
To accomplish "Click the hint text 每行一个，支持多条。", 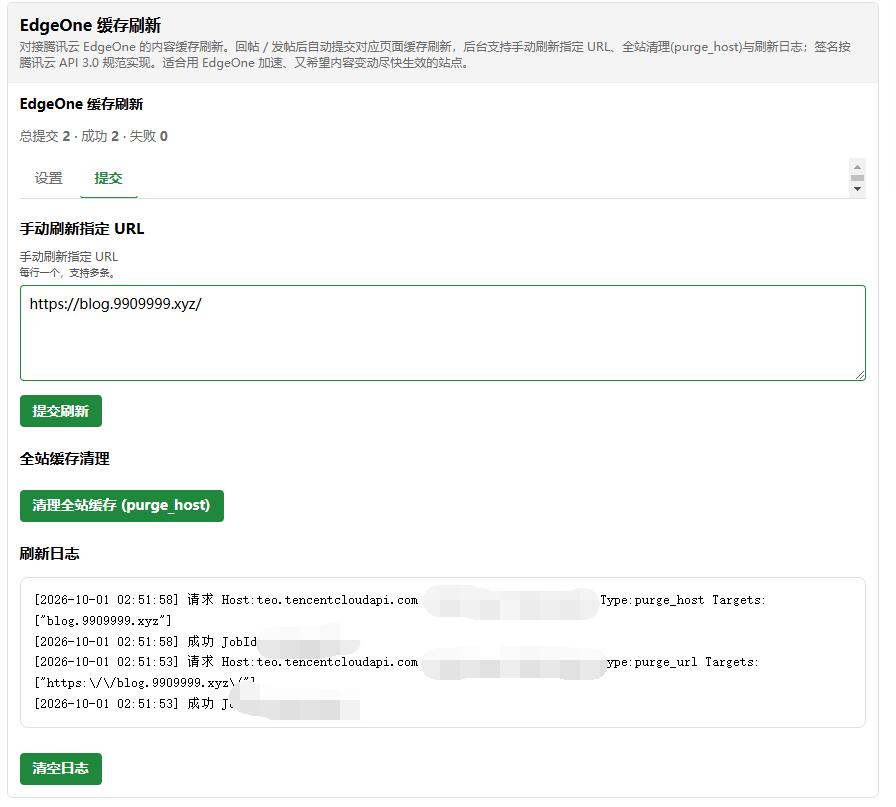I will point(67,273).
